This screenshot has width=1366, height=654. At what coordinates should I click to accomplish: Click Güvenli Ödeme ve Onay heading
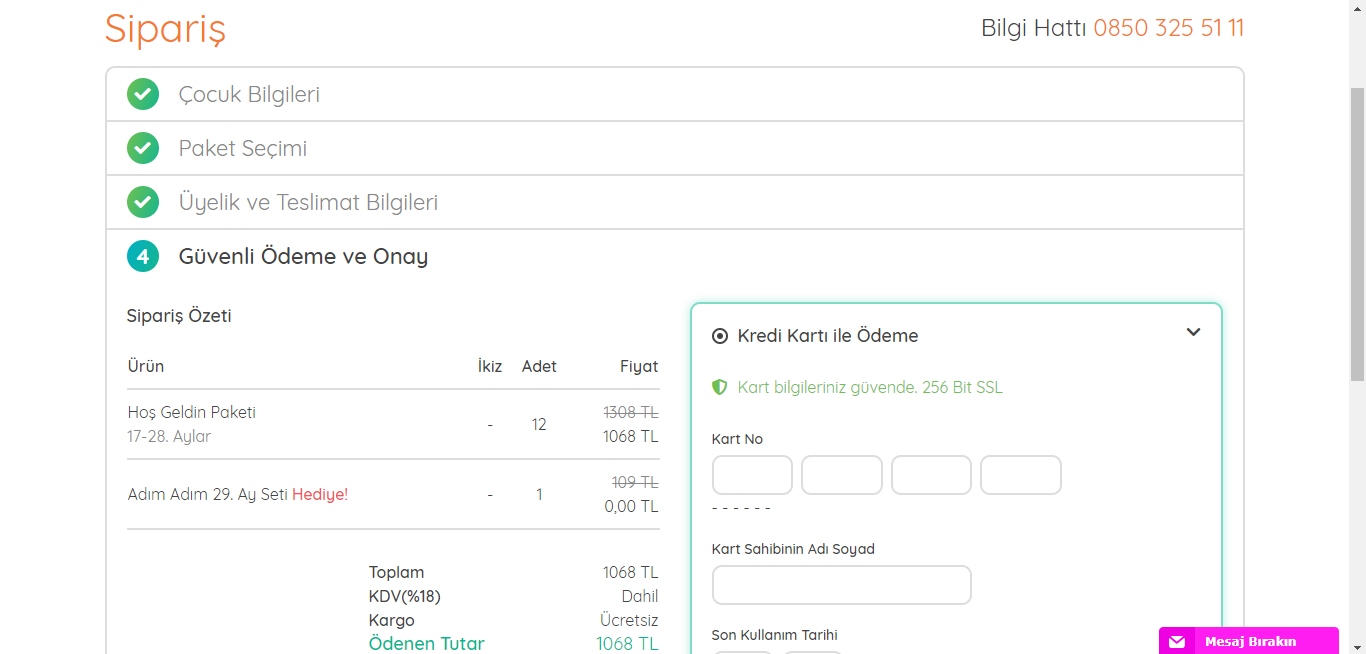(x=303, y=257)
